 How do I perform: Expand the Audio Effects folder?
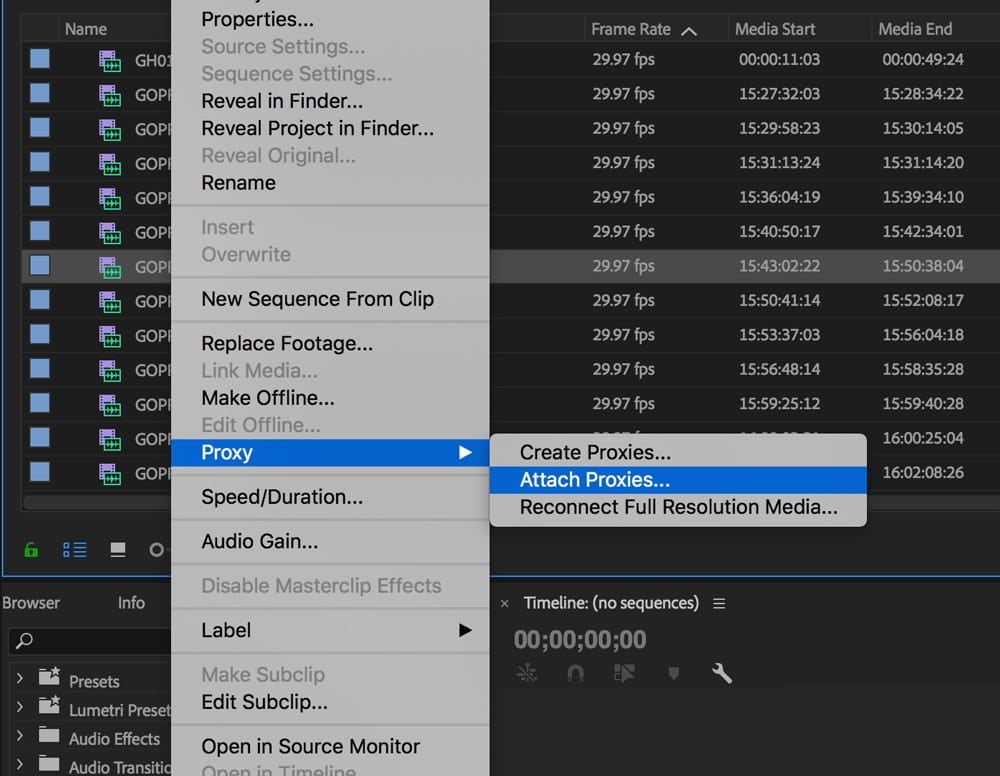point(20,739)
